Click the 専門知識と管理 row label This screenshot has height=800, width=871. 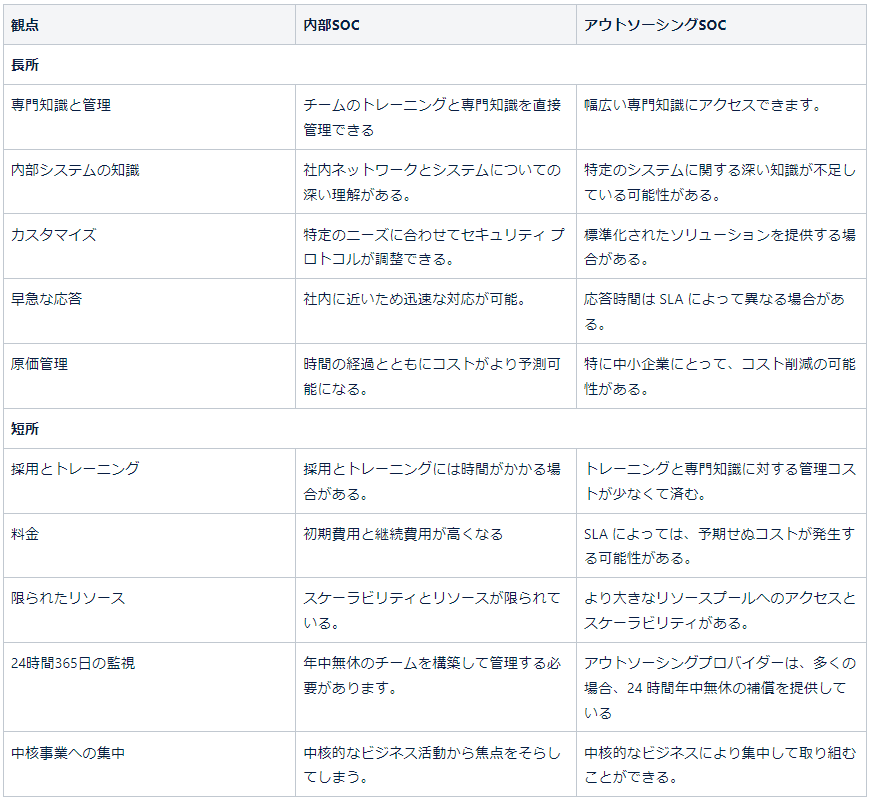tap(61, 105)
